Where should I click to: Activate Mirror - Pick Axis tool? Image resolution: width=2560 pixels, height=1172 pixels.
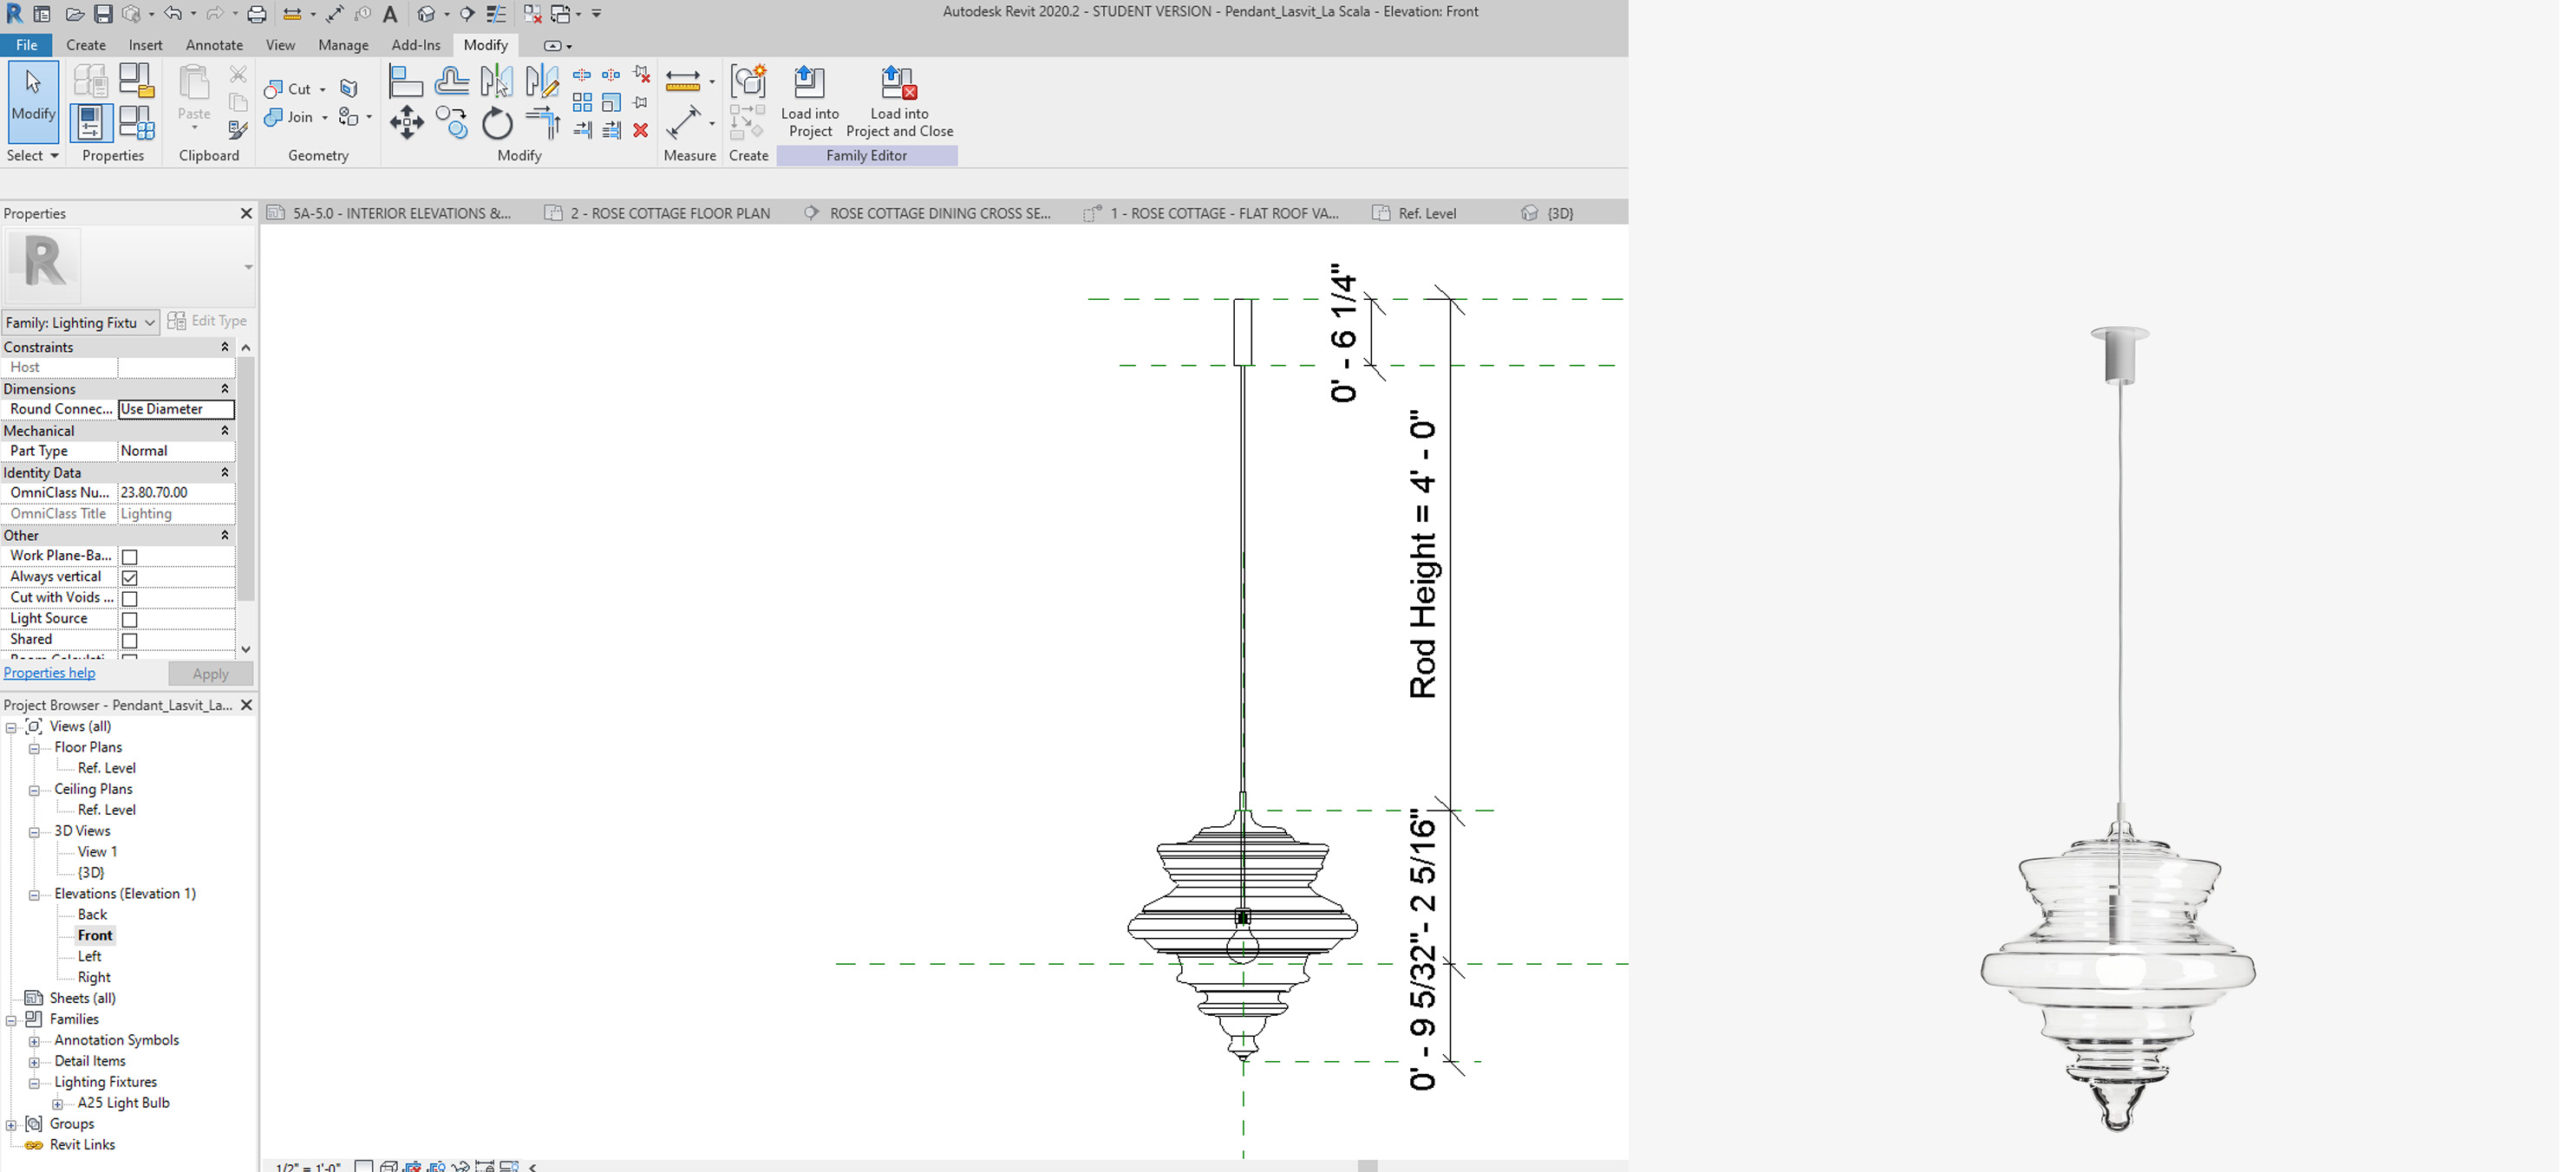coord(497,81)
